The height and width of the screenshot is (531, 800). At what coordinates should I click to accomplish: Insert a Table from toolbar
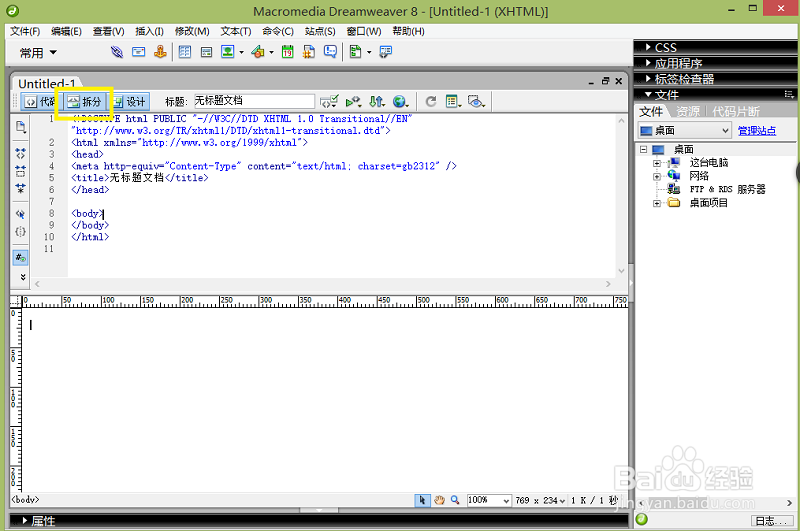coord(185,52)
